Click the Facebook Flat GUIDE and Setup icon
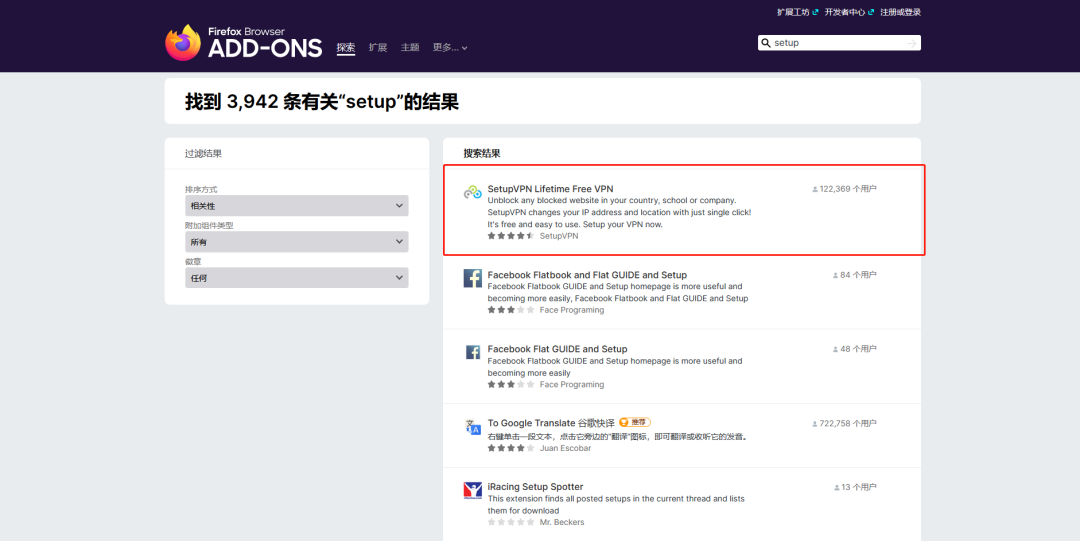The height and width of the screenshot is (541, 1080). click(473, 352)
